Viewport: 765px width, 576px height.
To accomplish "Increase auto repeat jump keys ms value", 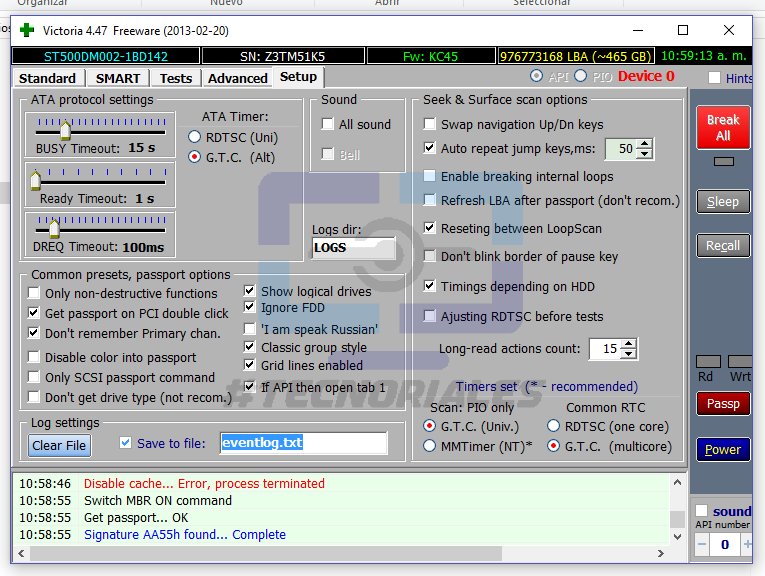I will [x=644, y=144].
